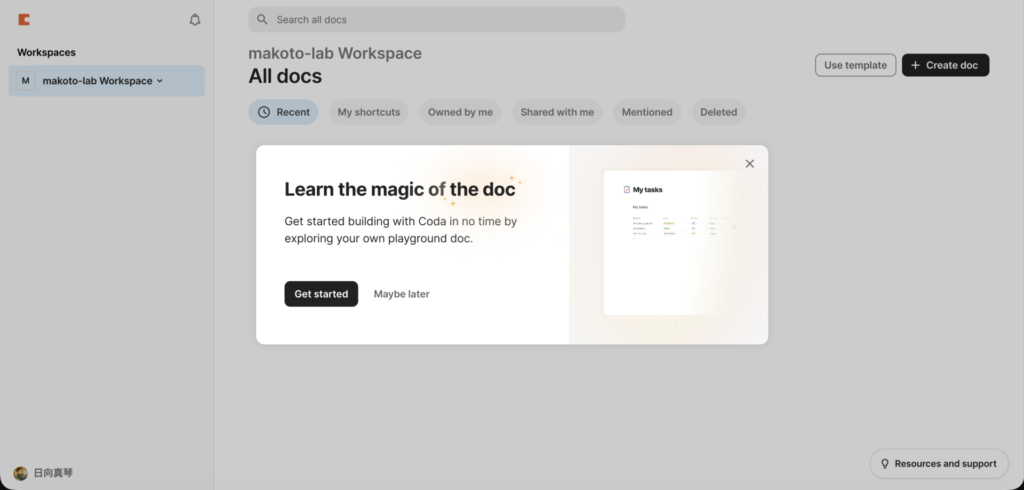
Task: Select the My shortcuts filter tab
Action: click(368, 112)
